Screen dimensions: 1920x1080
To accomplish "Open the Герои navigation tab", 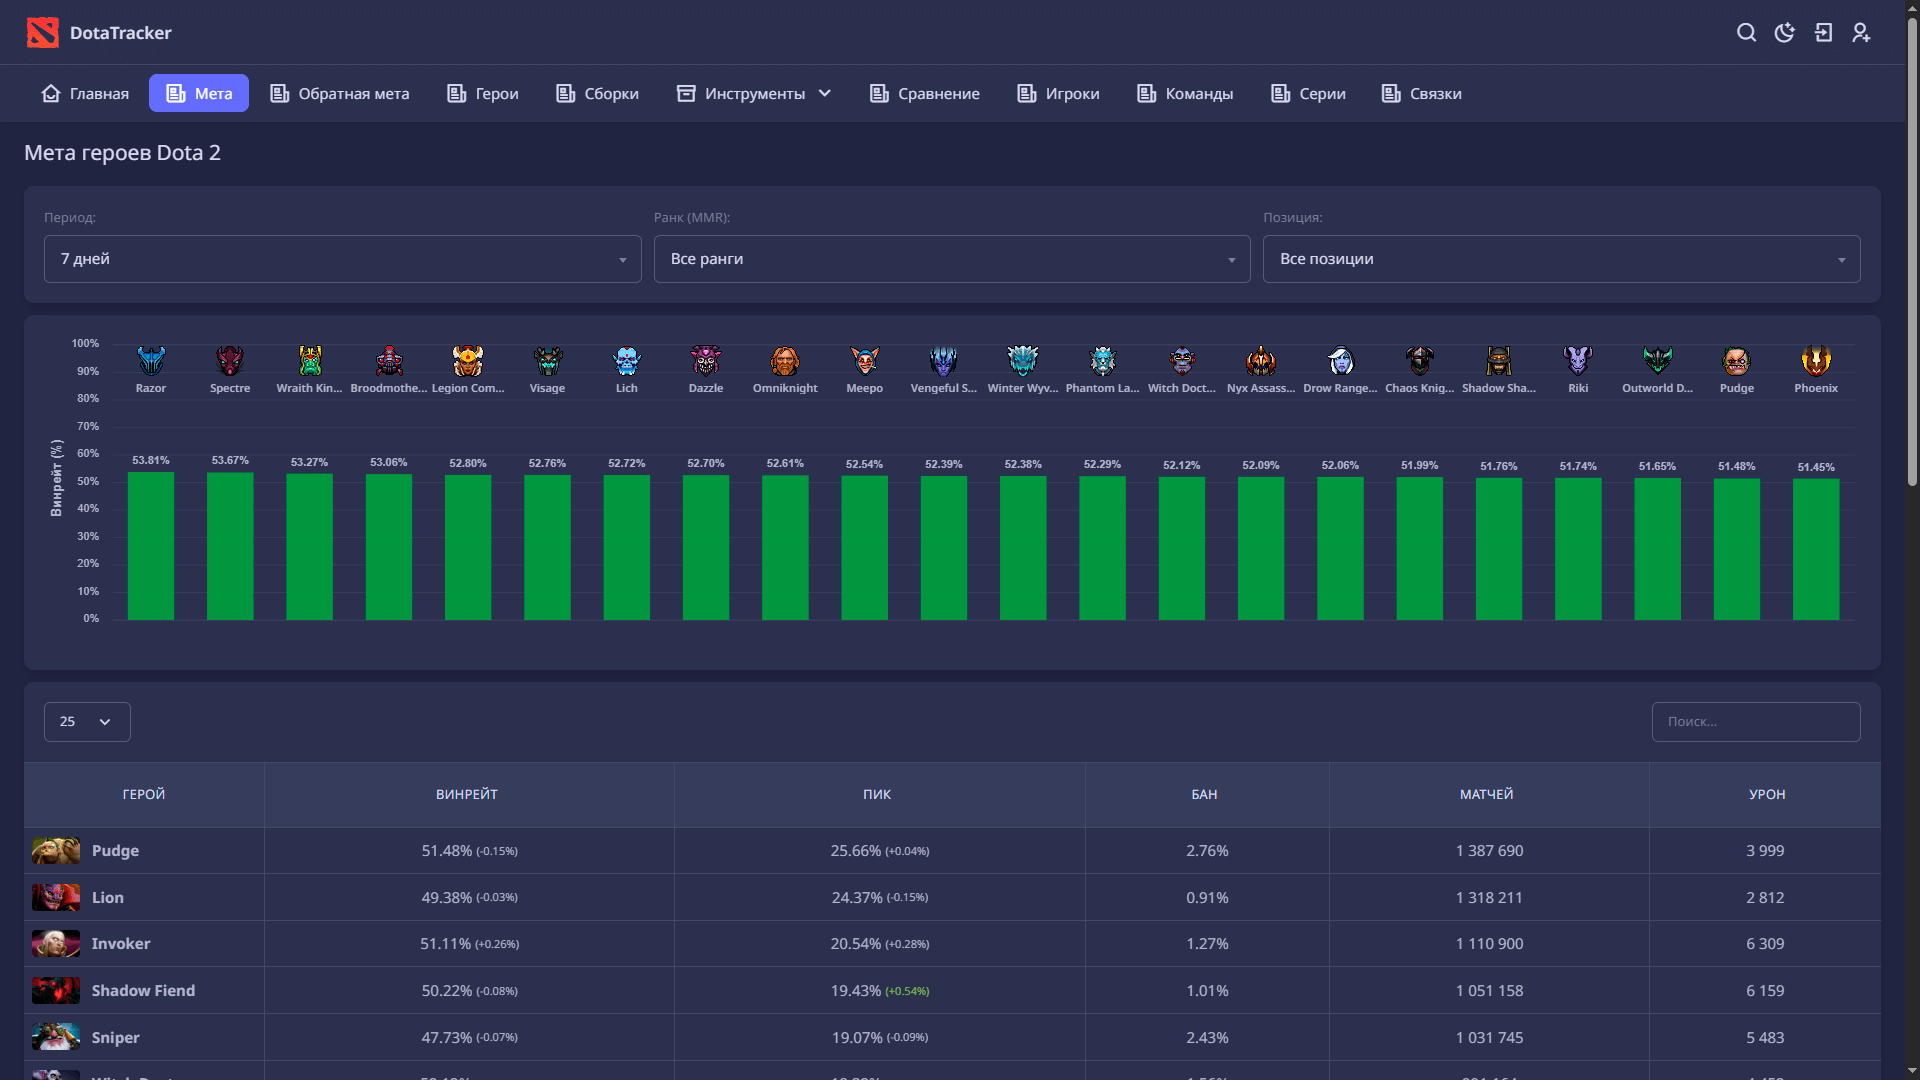I will point(483,93).
